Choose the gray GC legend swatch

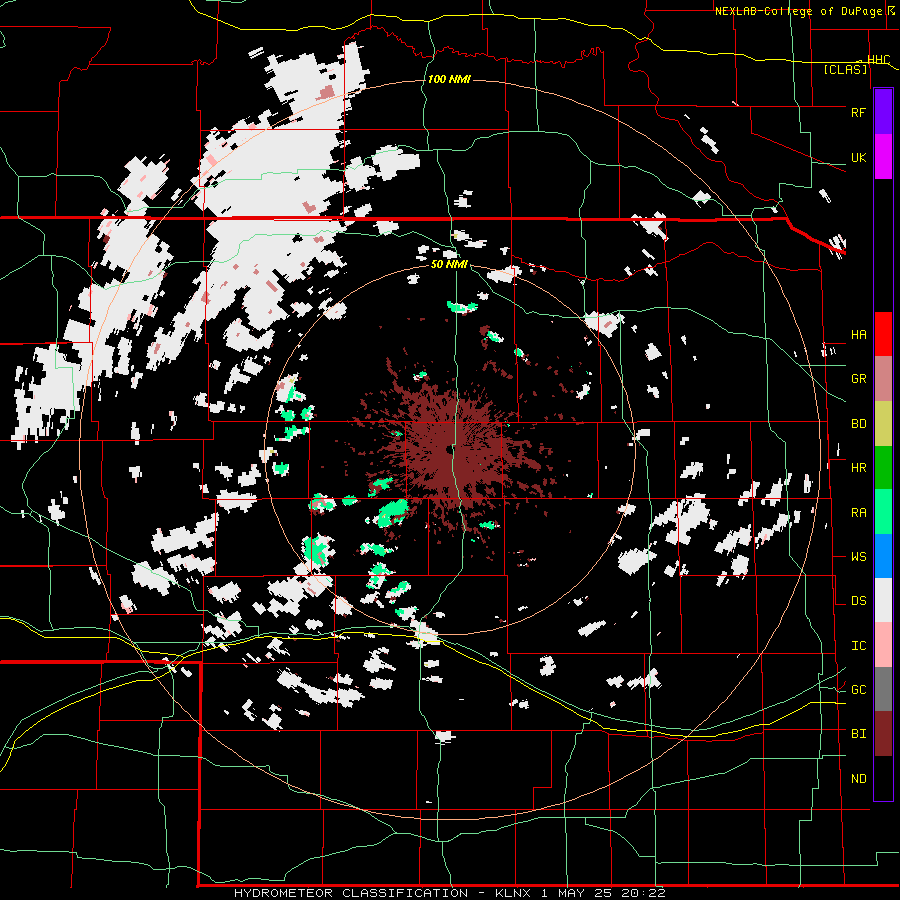pos(883,689)
